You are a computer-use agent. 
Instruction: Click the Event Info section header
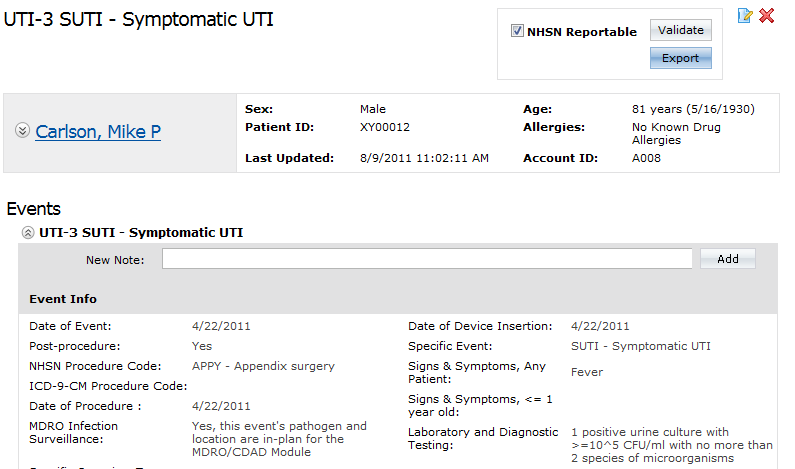(63, 299)
